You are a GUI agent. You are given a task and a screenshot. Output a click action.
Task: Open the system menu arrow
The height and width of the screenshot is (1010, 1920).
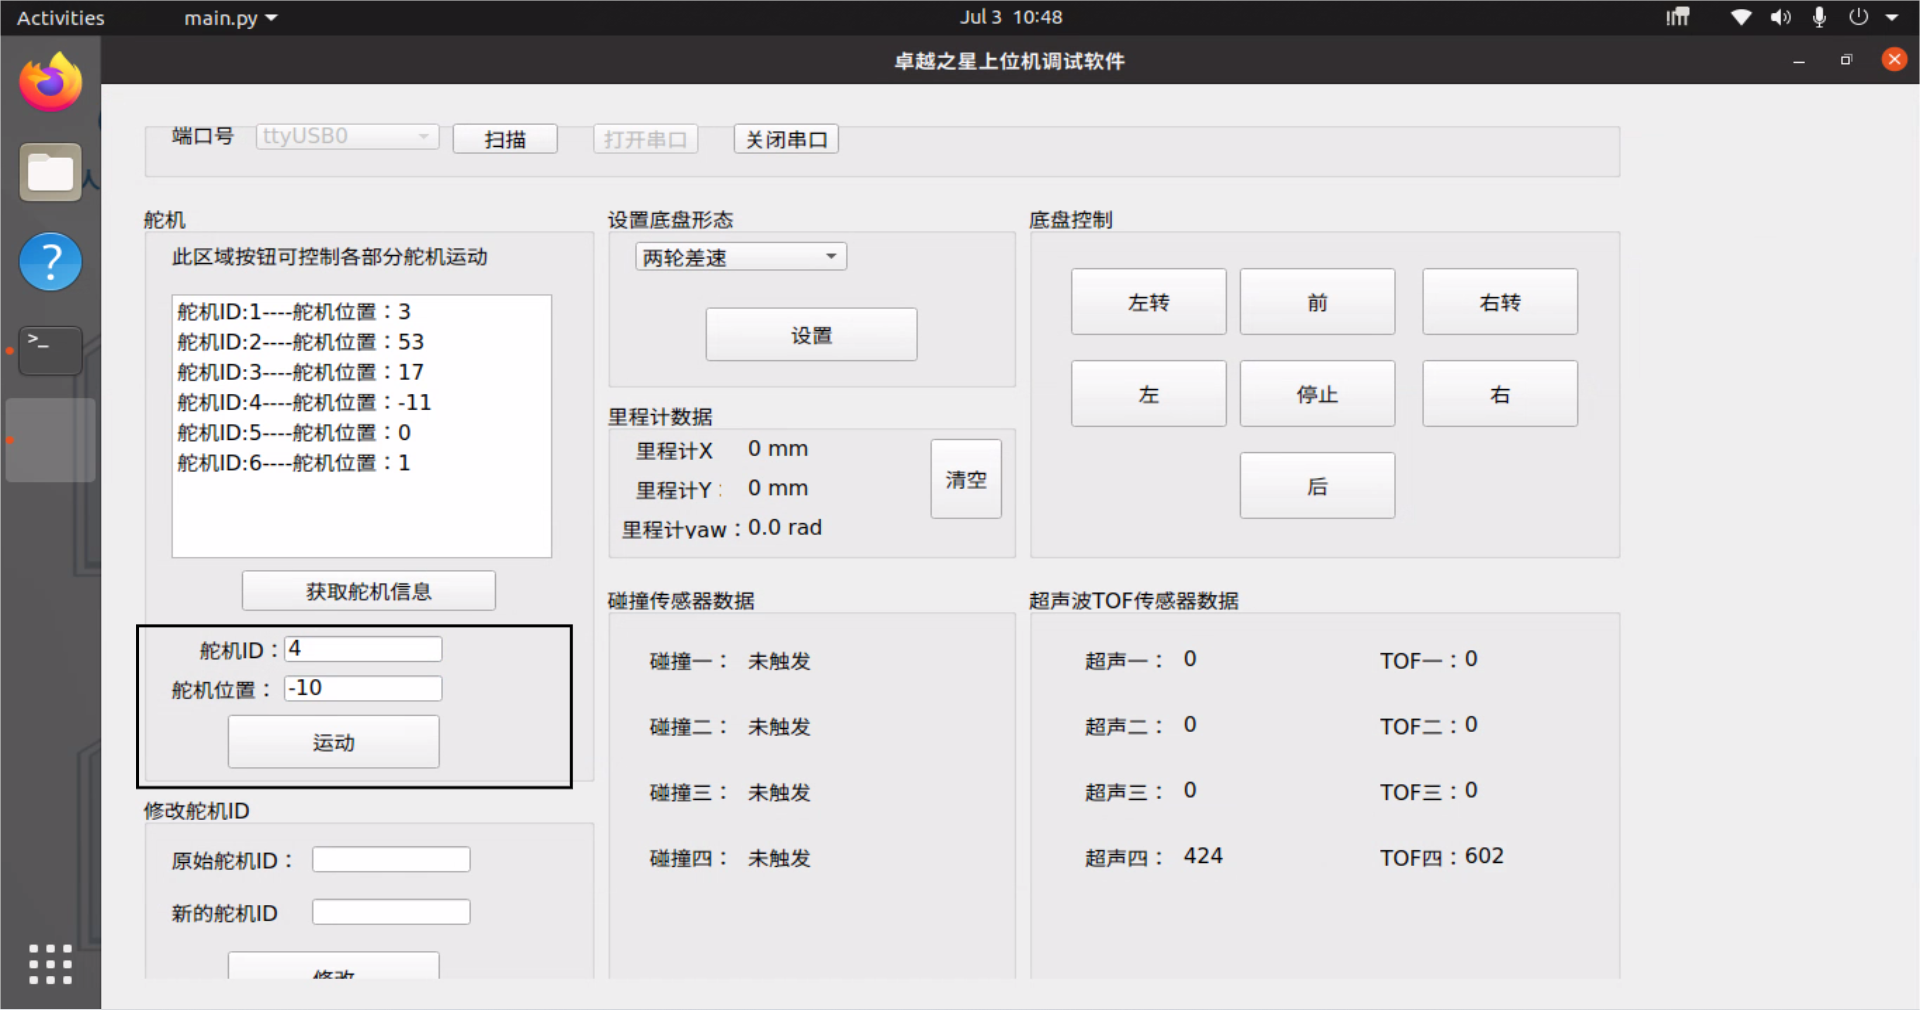tap(1892, 17)
